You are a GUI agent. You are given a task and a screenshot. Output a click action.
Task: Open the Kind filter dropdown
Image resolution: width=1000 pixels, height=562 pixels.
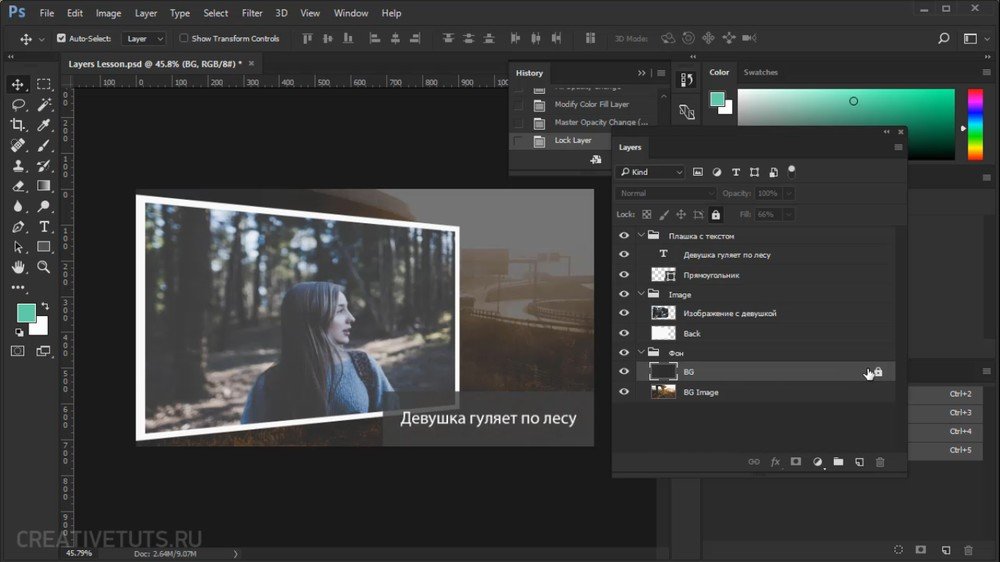tap(652, 172)
